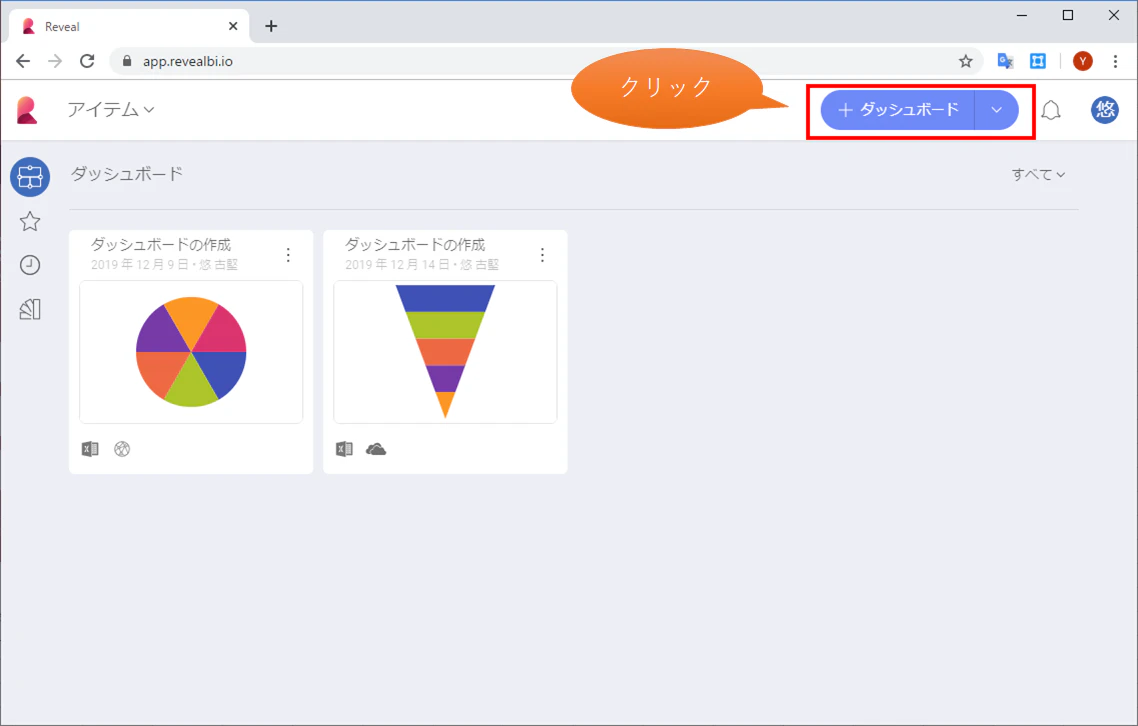The image size is (1138, 726).
Task: Open the user avatar labeled 悠
Action: click(1105, 110)
